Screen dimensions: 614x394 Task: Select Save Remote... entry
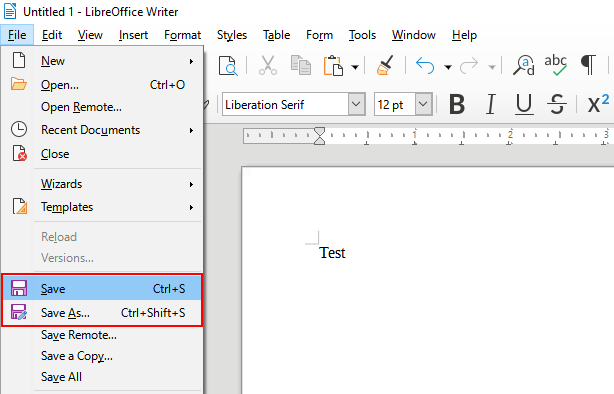pyautogui.click(x=102, y=335)
